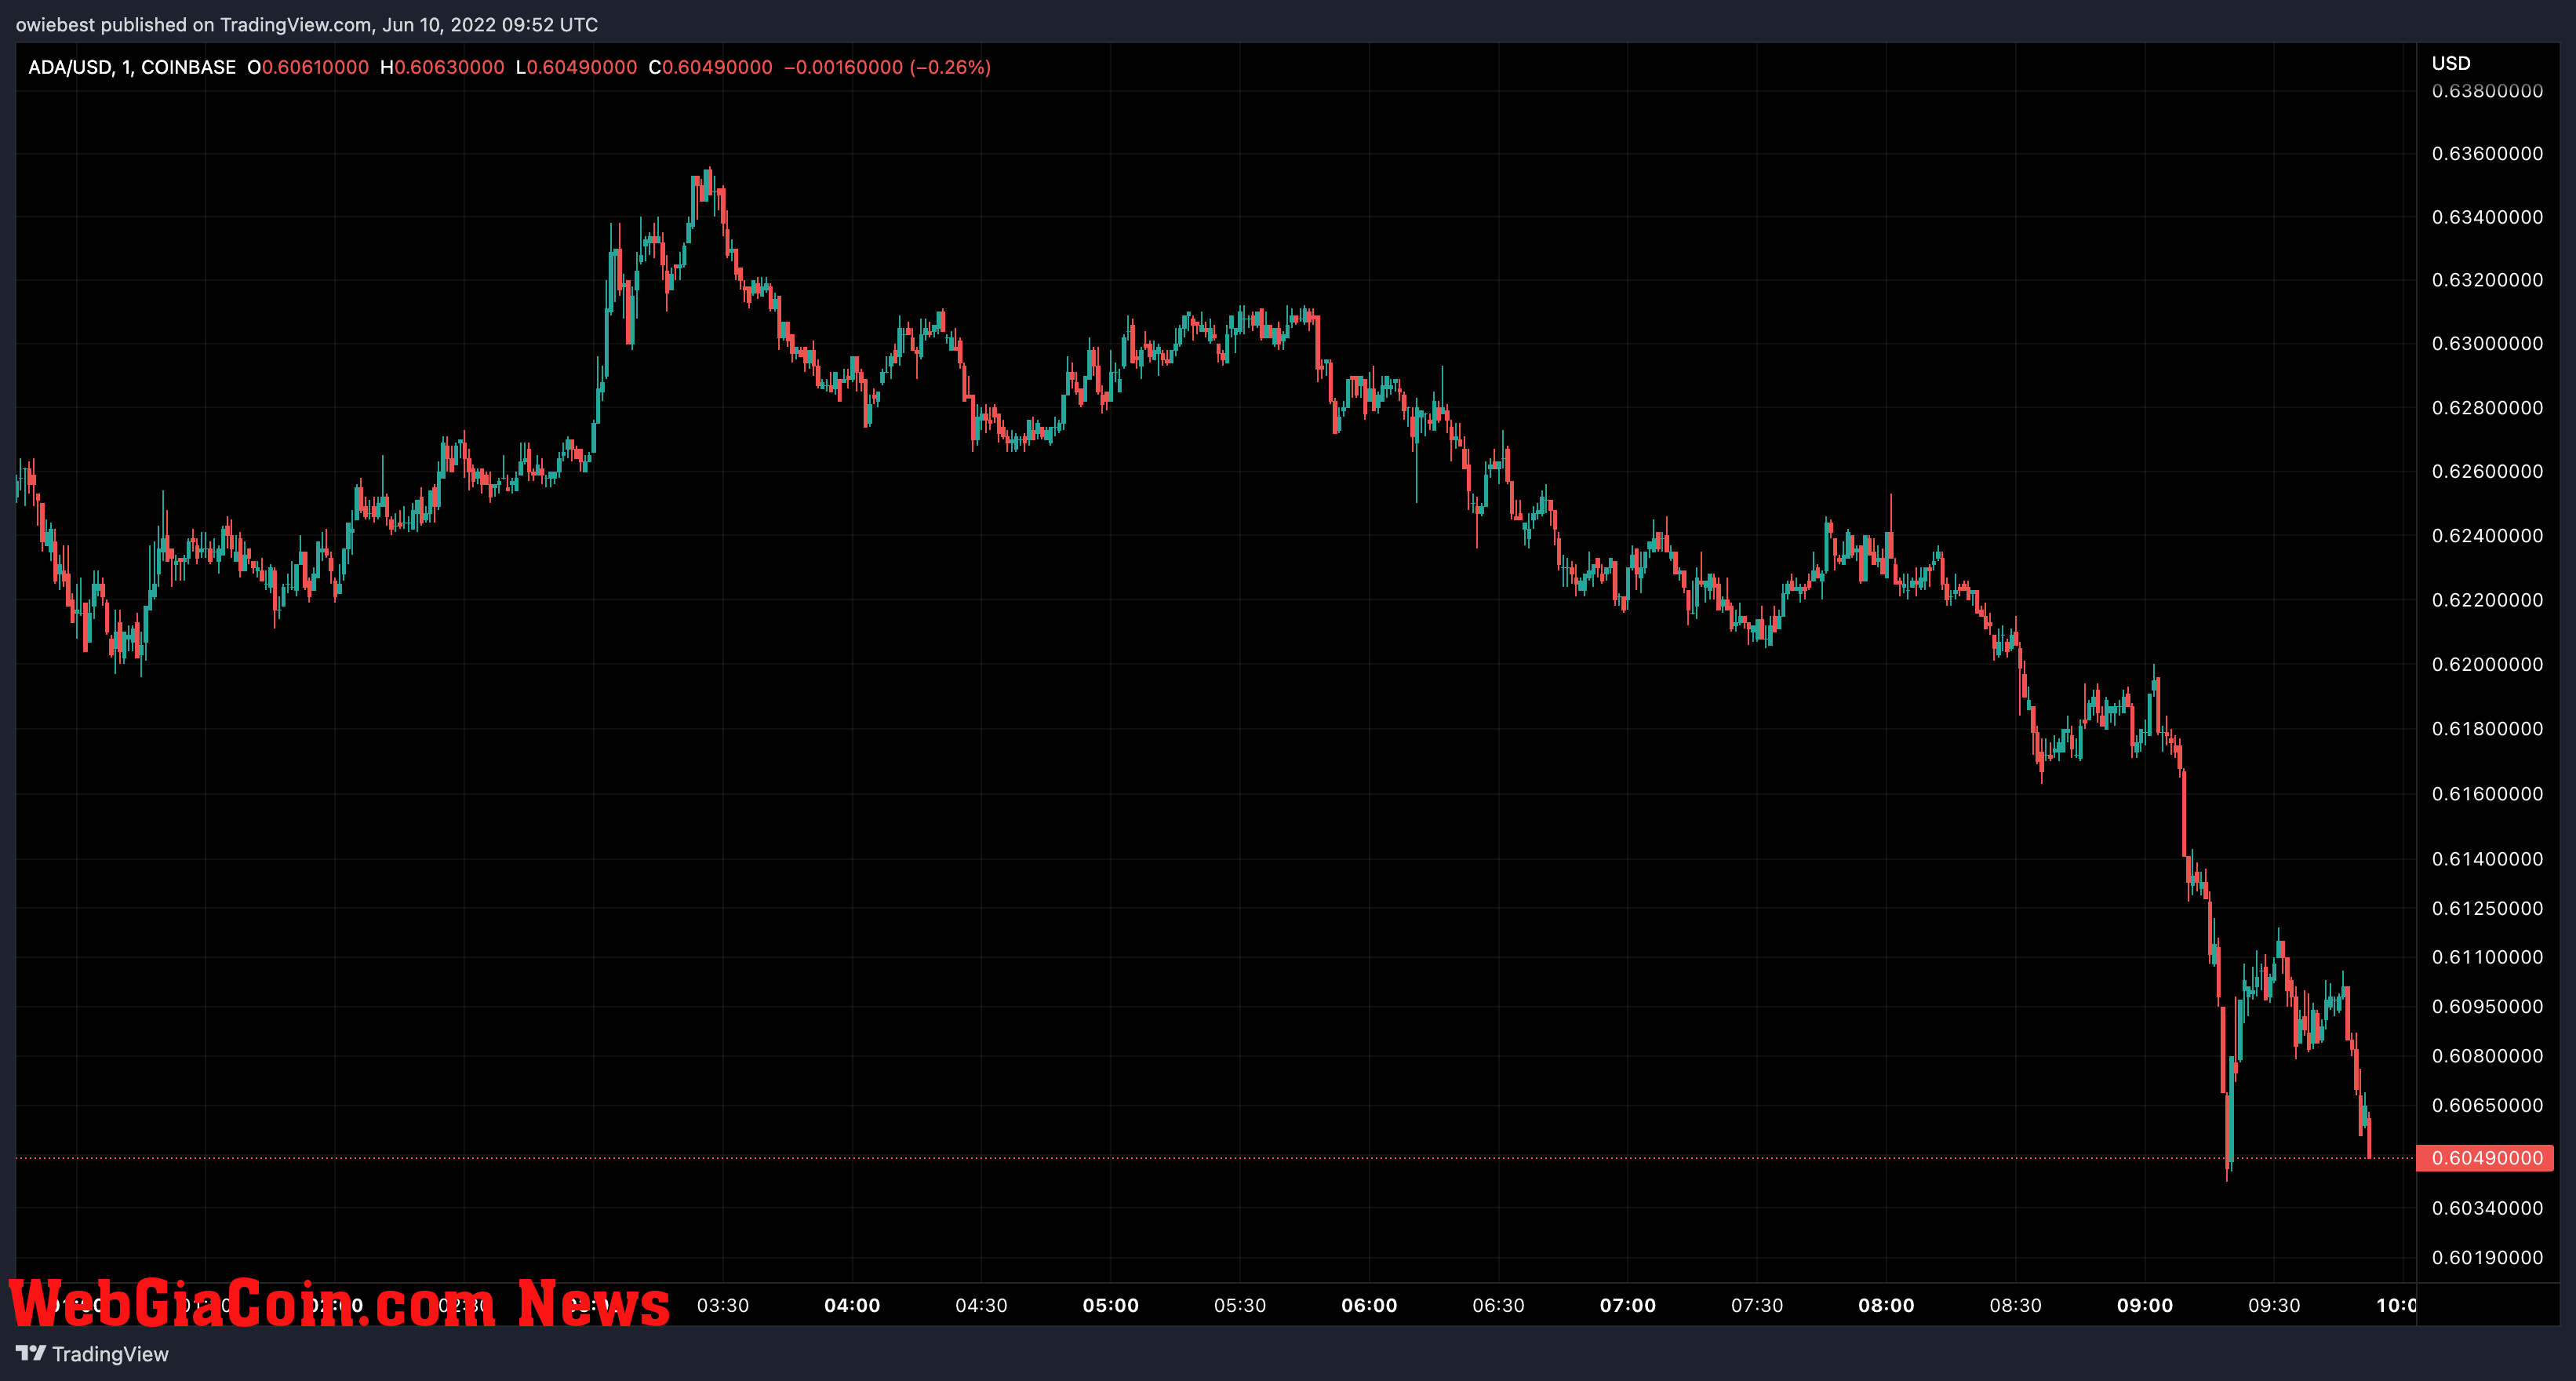Click the 04:00 time axis label
This screenshot has width=2576, height=1381.
coord(852,1305)
